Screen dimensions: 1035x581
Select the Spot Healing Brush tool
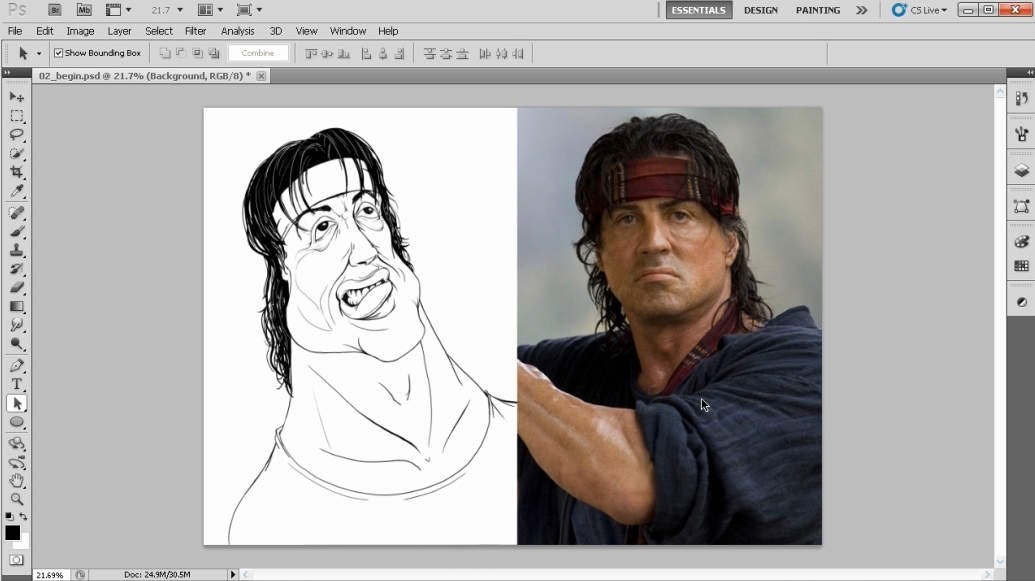pyautogui.click(x=17, y=213)
